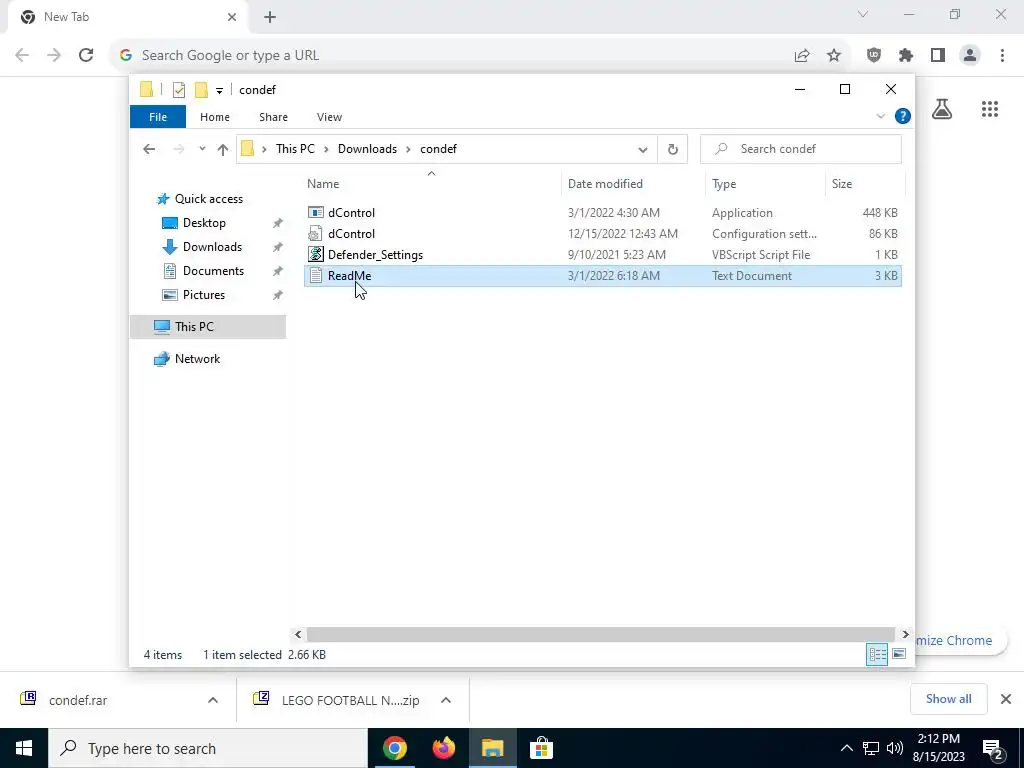The width and height of the screenshot is (1024, 768).
Task: Click Show all downloads
Action: click(x=948, y=699)
